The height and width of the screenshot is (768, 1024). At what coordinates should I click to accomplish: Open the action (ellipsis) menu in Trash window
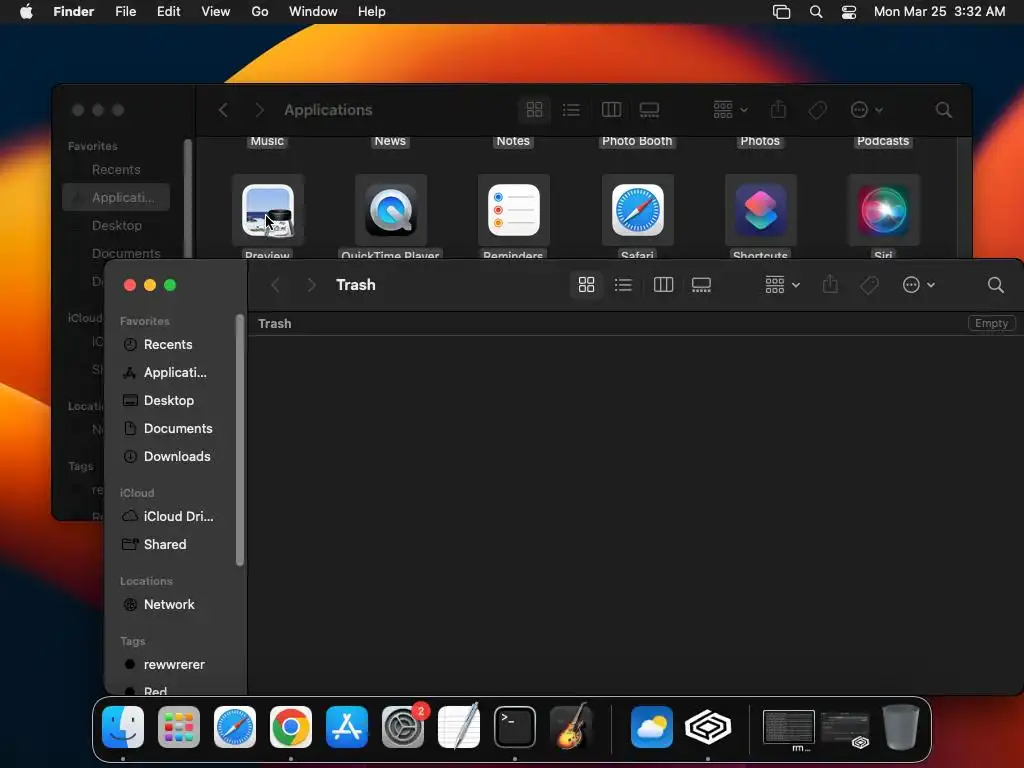pyautogui.click(x=918, y=285)
